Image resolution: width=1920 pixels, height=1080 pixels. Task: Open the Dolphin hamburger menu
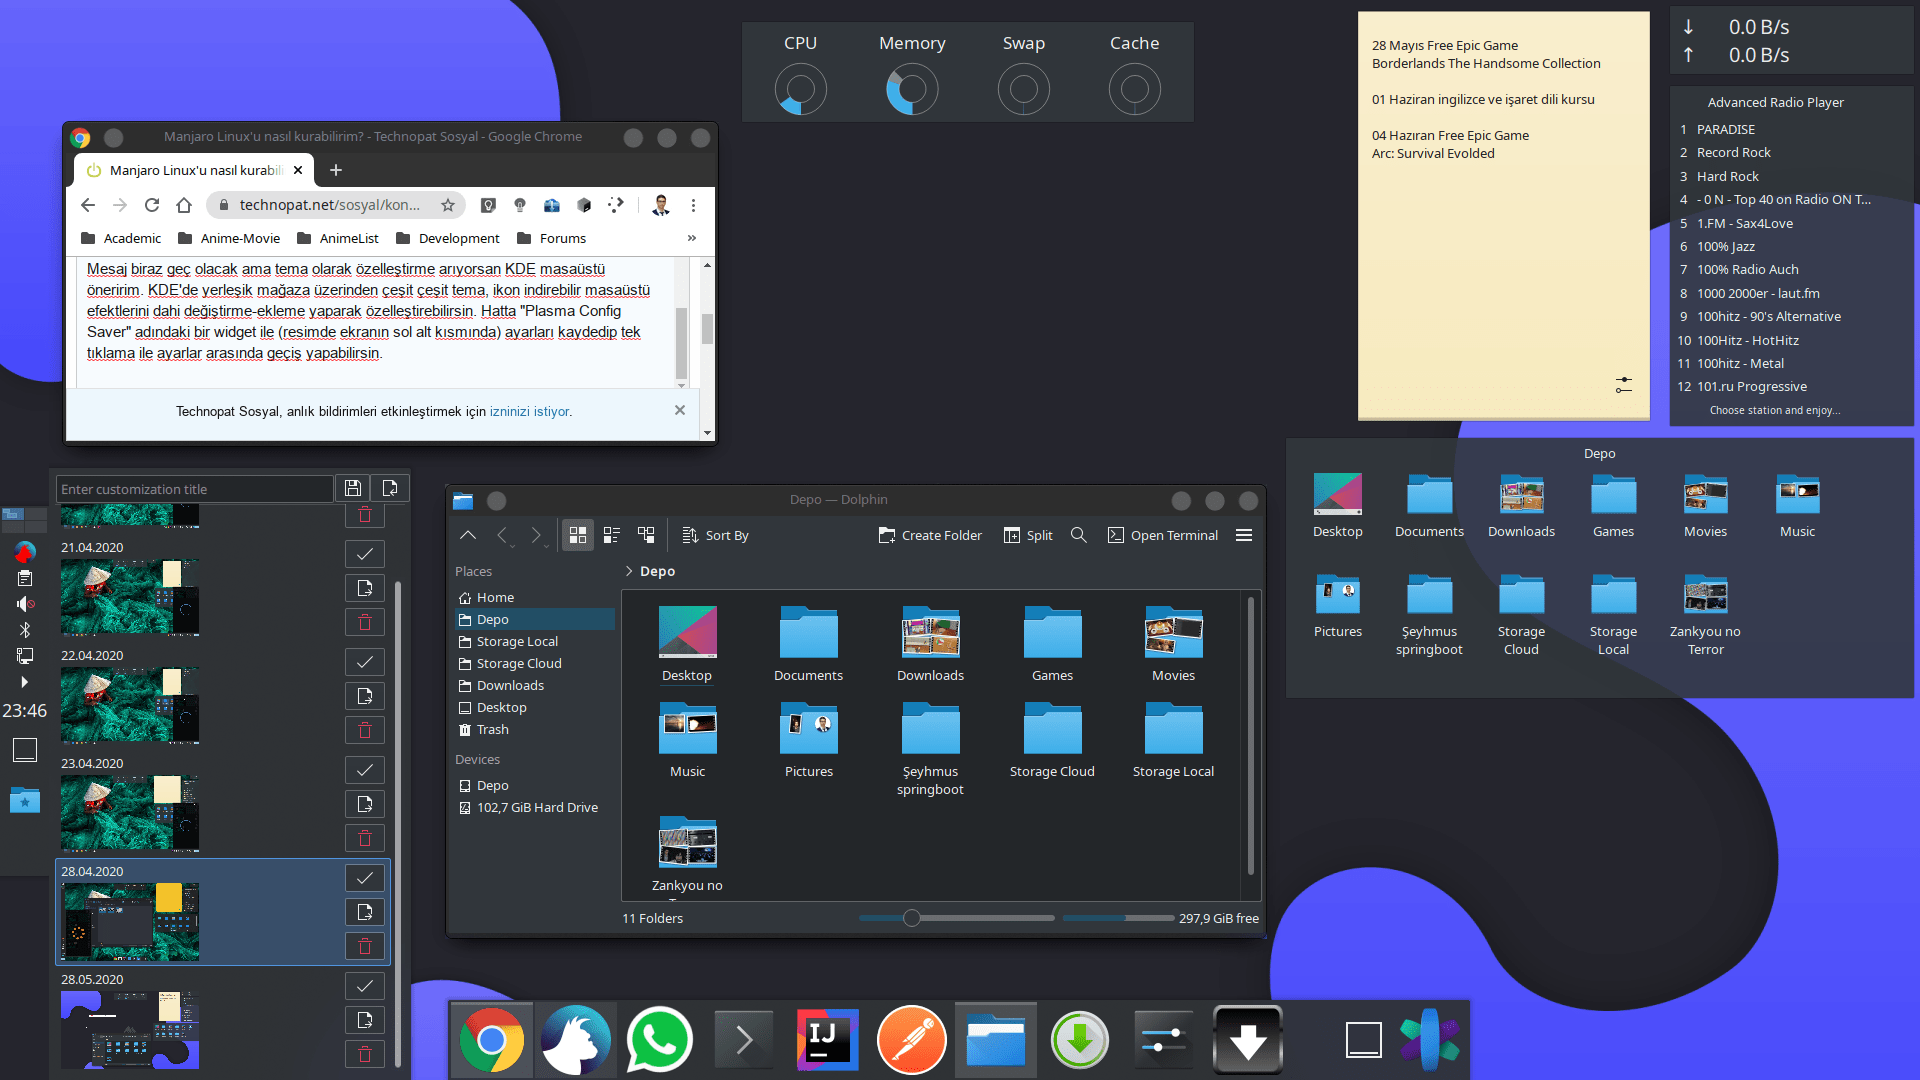point(1244,535)
